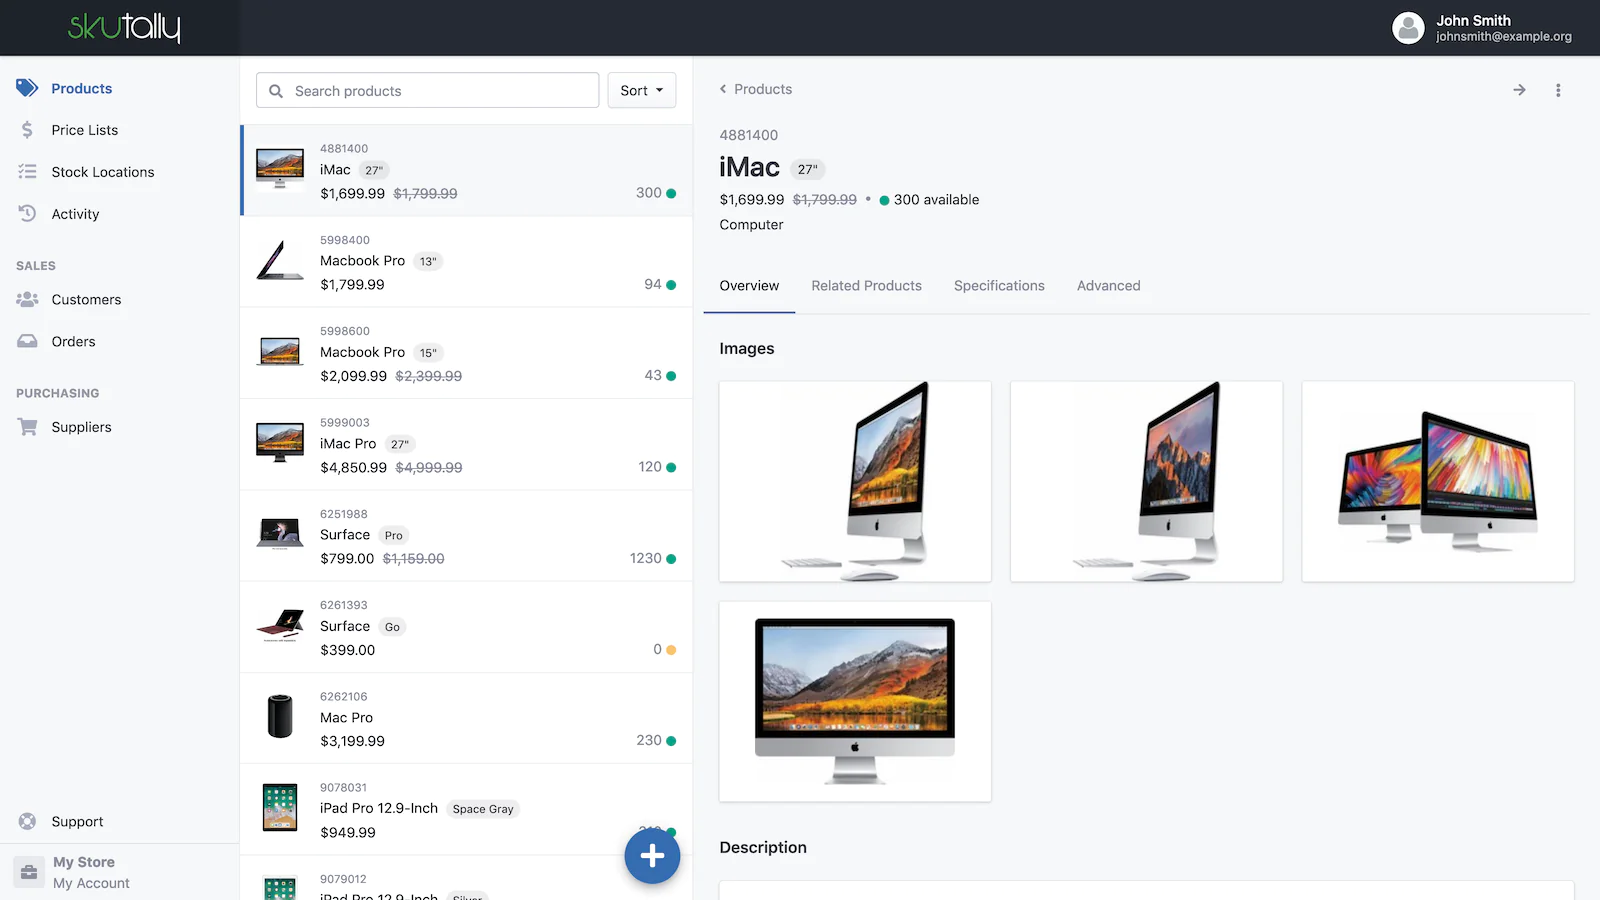Click the Search products field
The height and width of the screenshot is (900, 1600).
pos(427,90)
